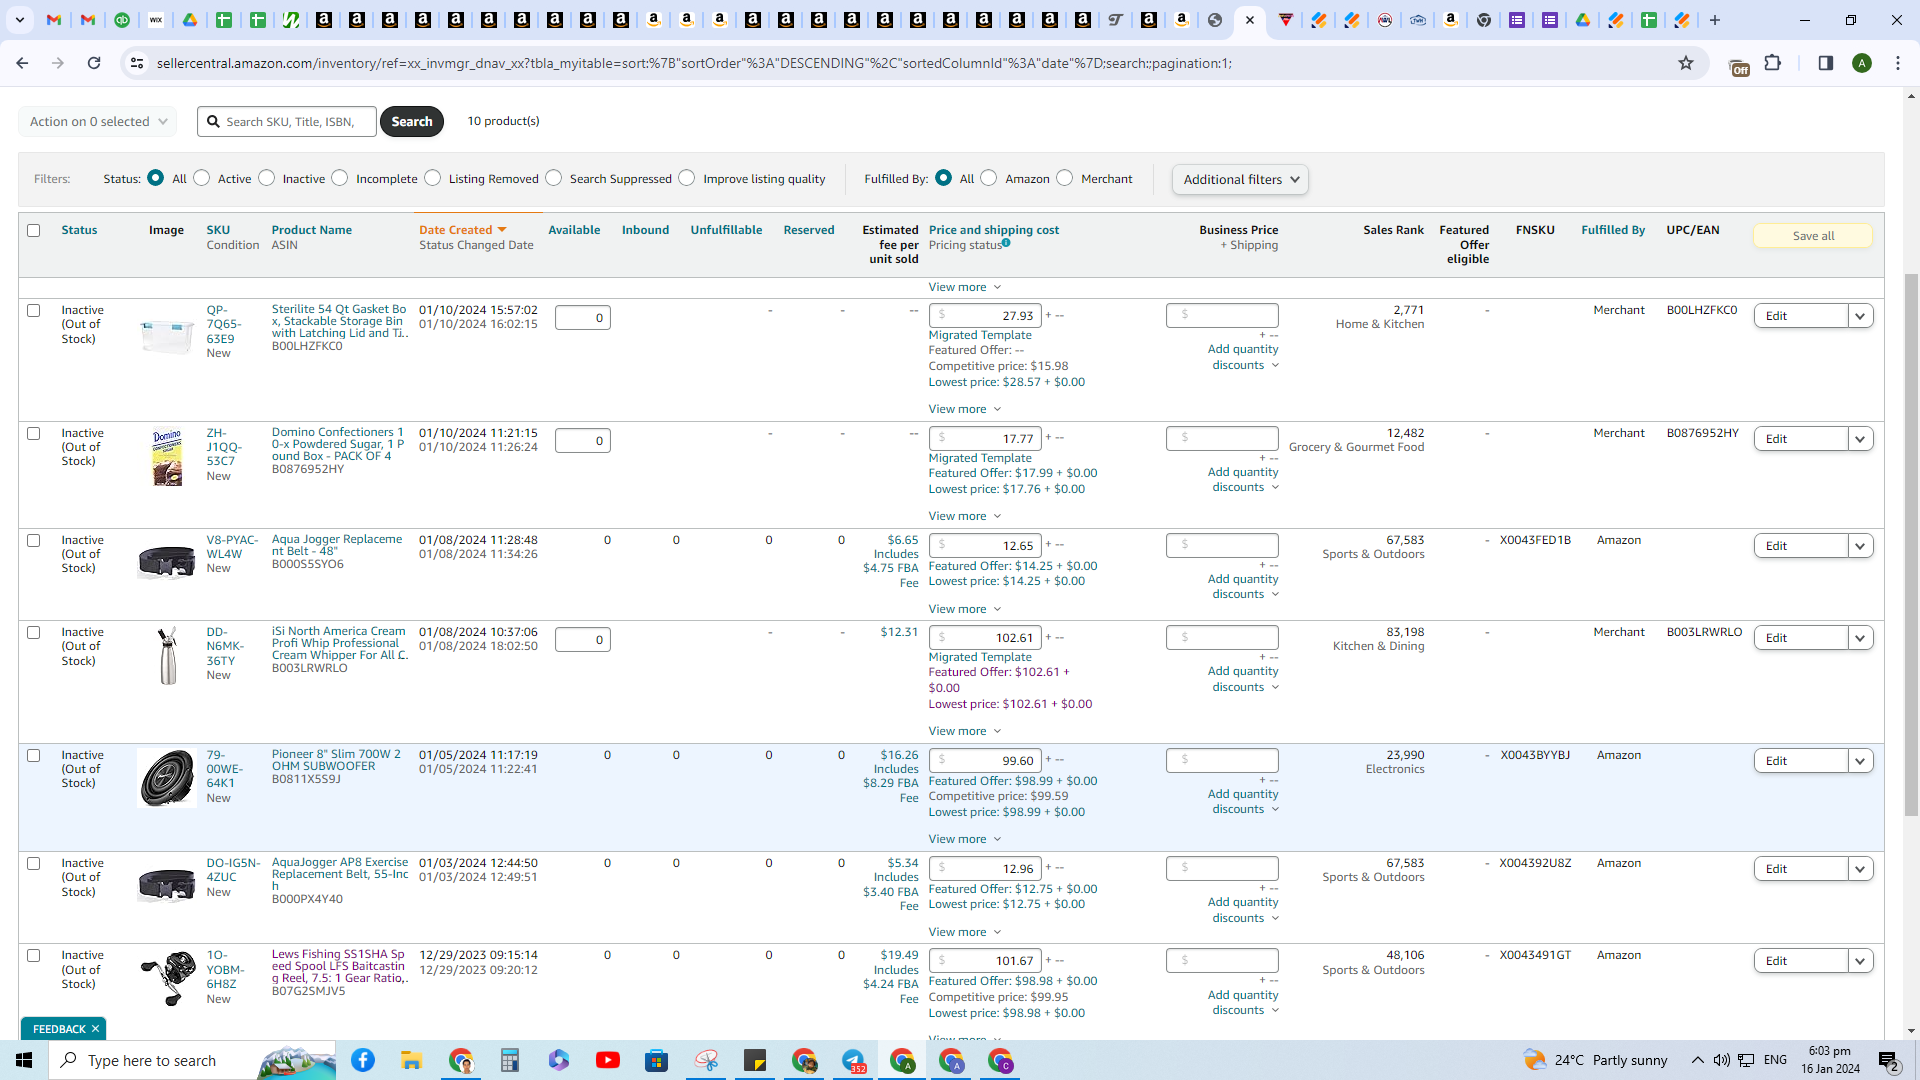Reload the Seller Central page
Viewport: 1920px width, 1080px height.
tap(94, 63)
